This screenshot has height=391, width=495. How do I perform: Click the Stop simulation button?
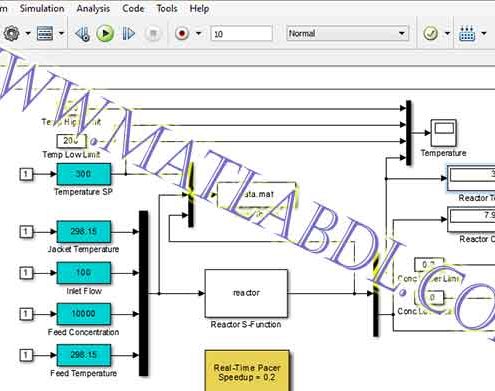tap(153, 34)
